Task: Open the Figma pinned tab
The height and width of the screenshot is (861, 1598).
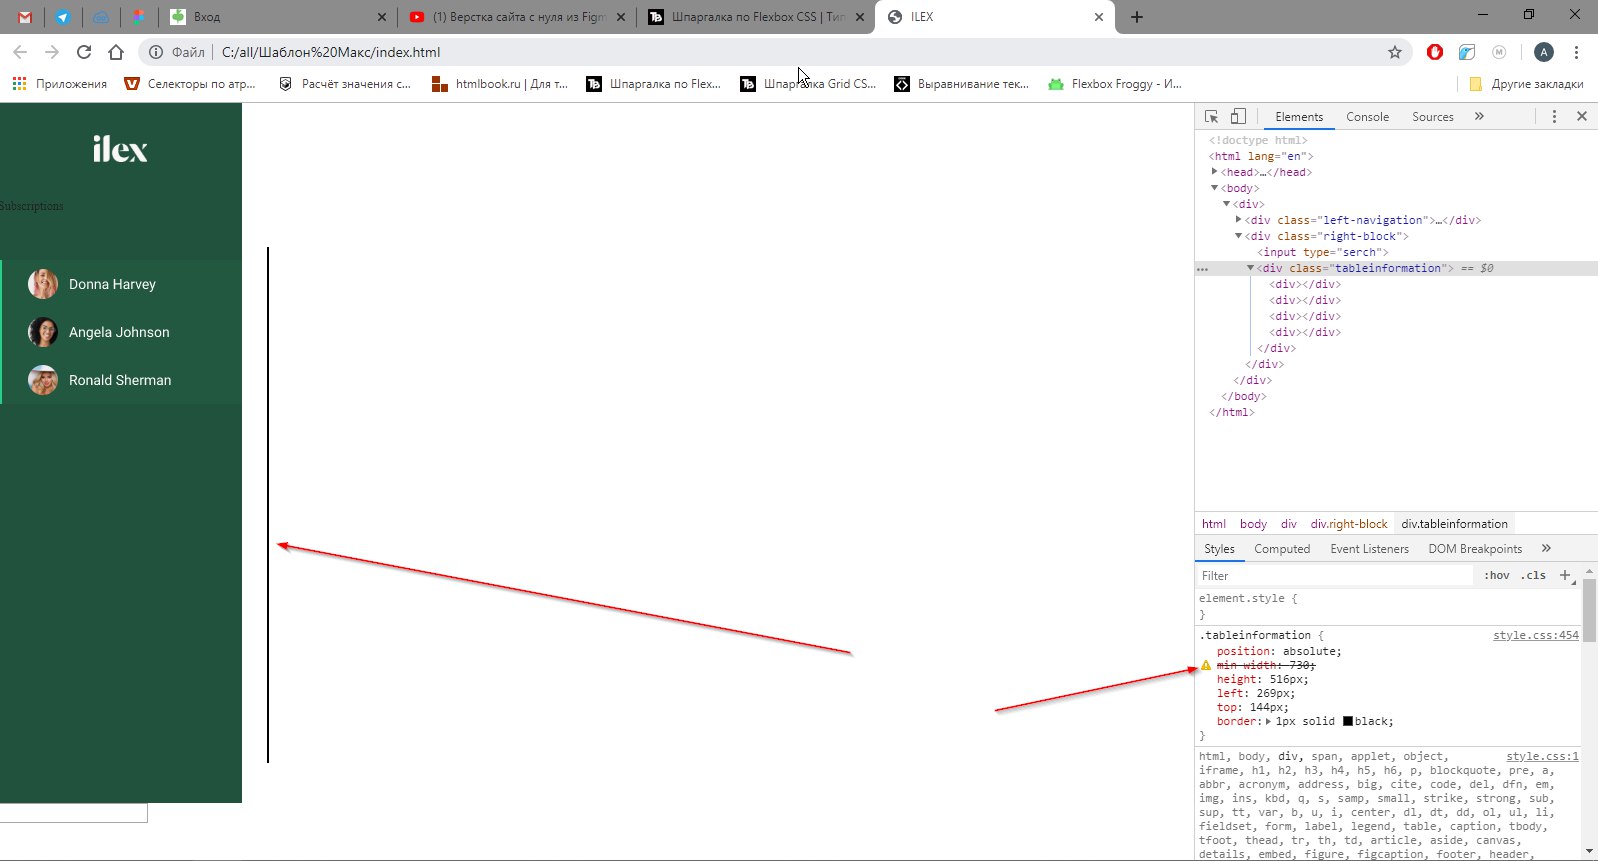Action: click(x=139, y=17)
